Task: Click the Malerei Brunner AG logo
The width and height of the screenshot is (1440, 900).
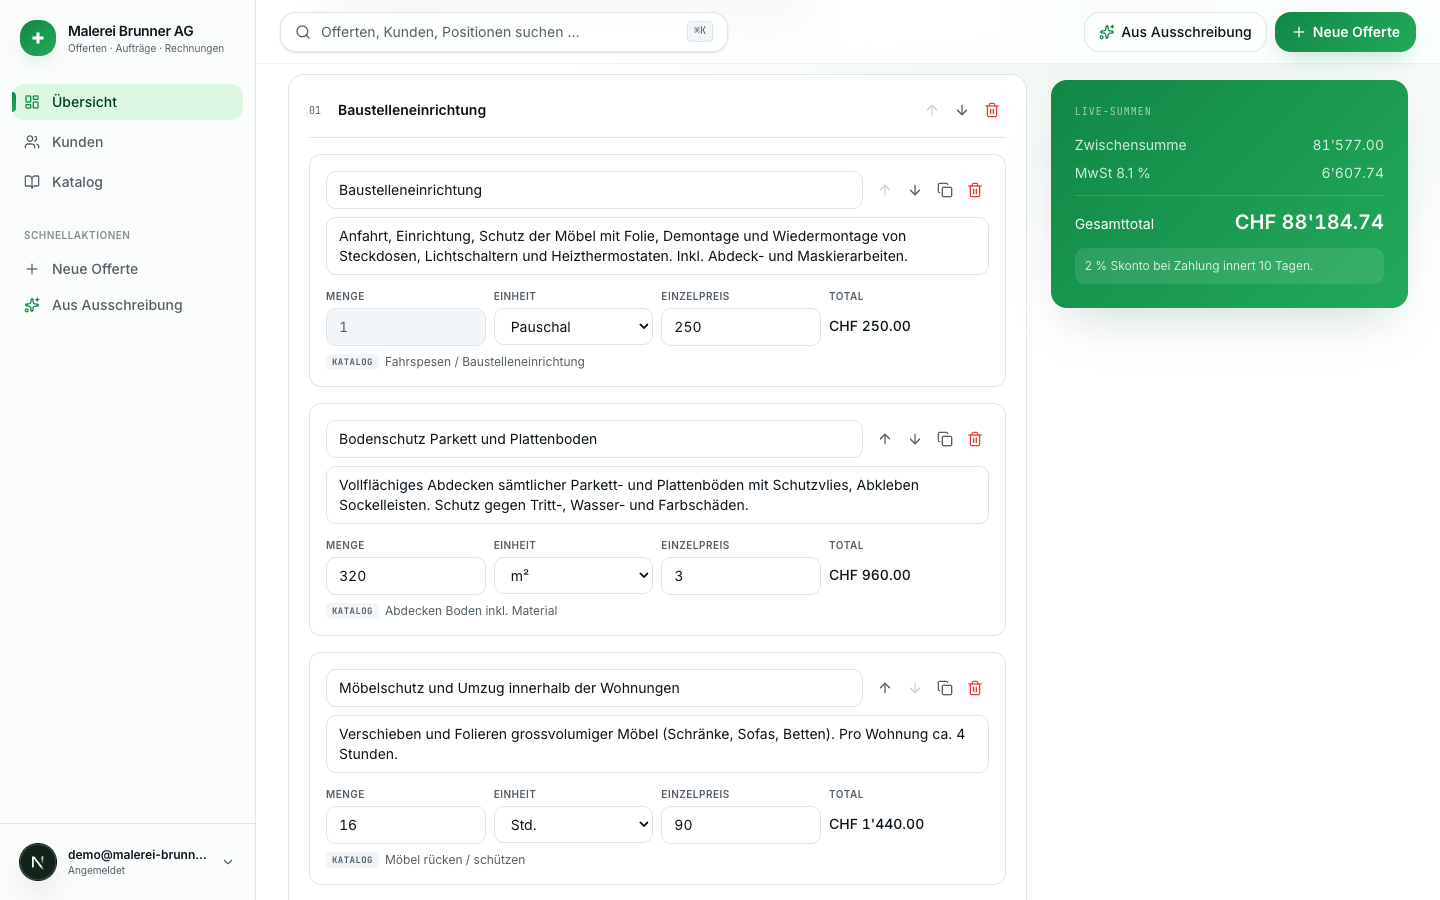Action: [x=38, y=38]
